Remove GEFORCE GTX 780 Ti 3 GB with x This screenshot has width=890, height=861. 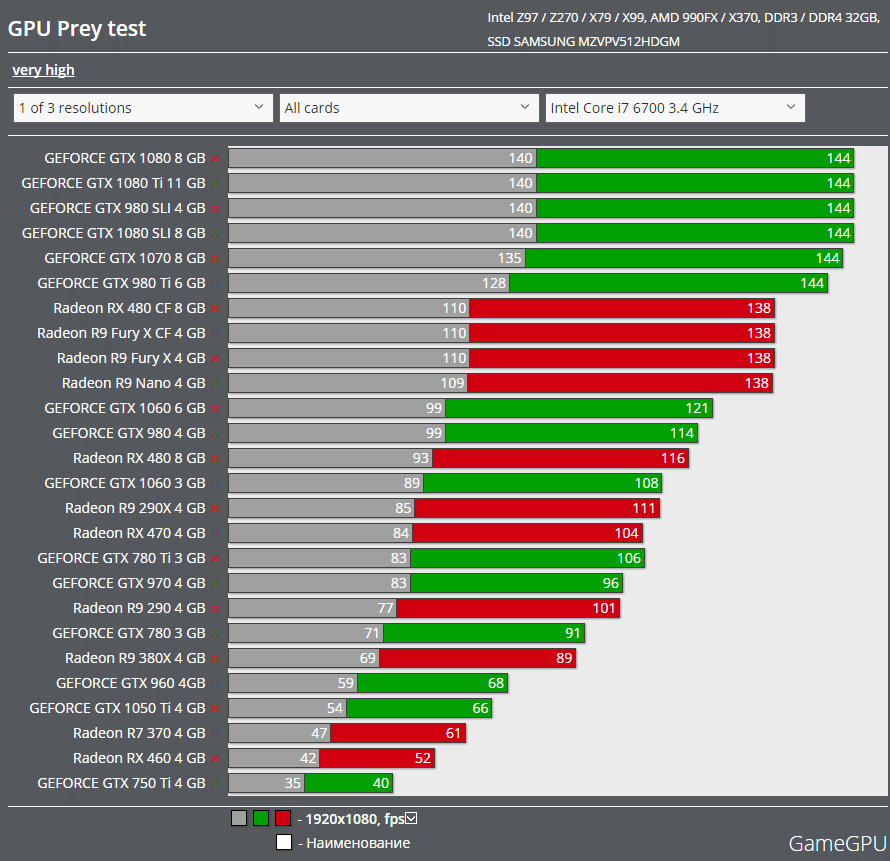tap(215, 558)
